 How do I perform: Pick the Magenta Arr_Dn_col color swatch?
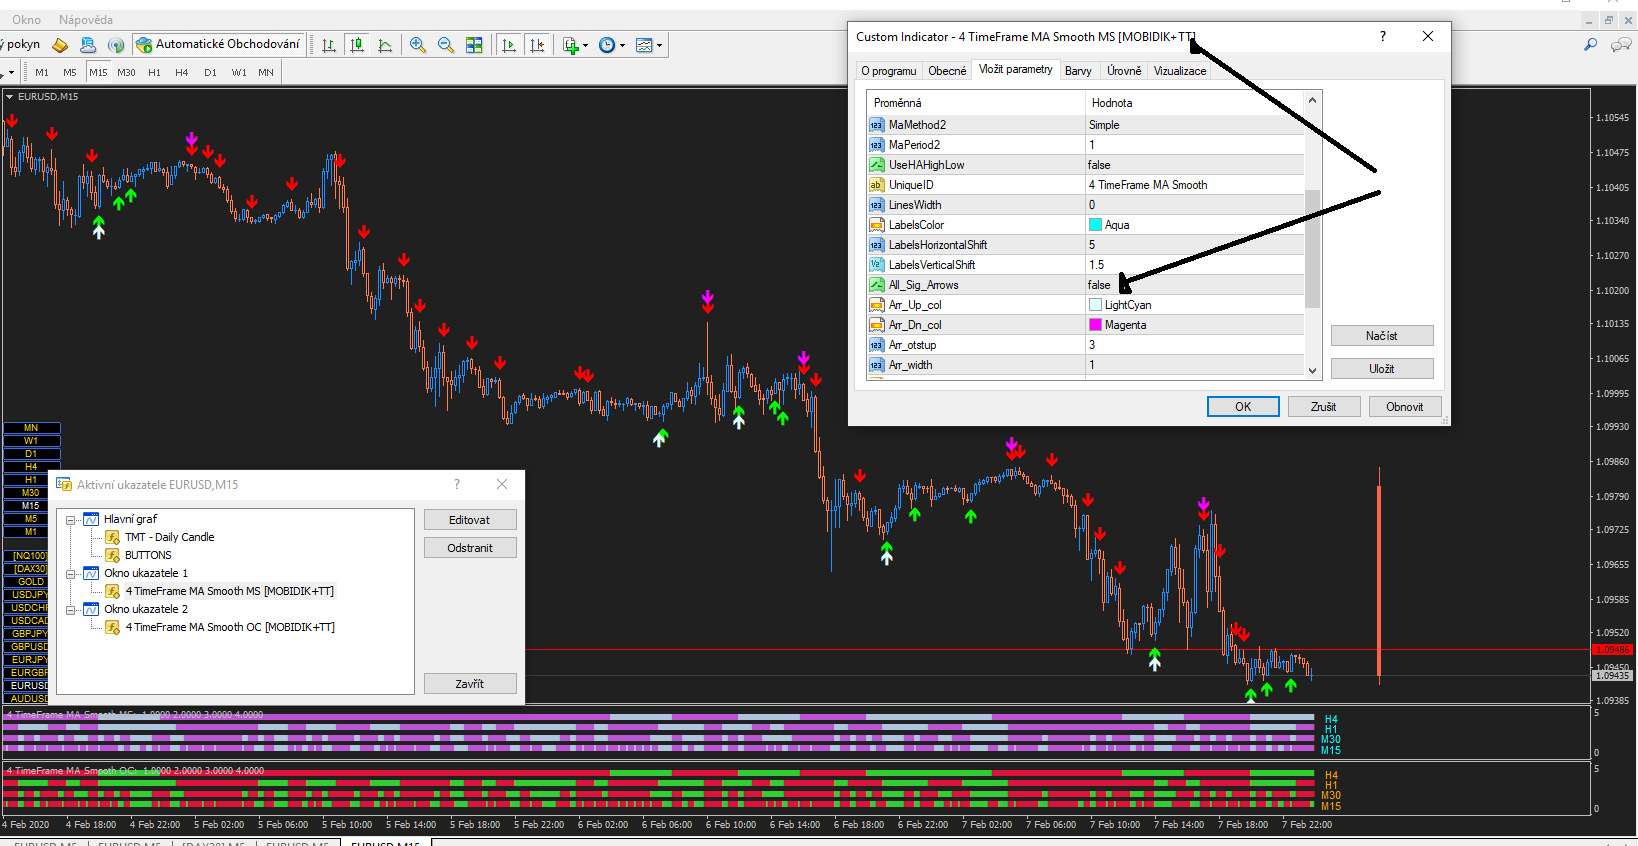[1095, 325]
